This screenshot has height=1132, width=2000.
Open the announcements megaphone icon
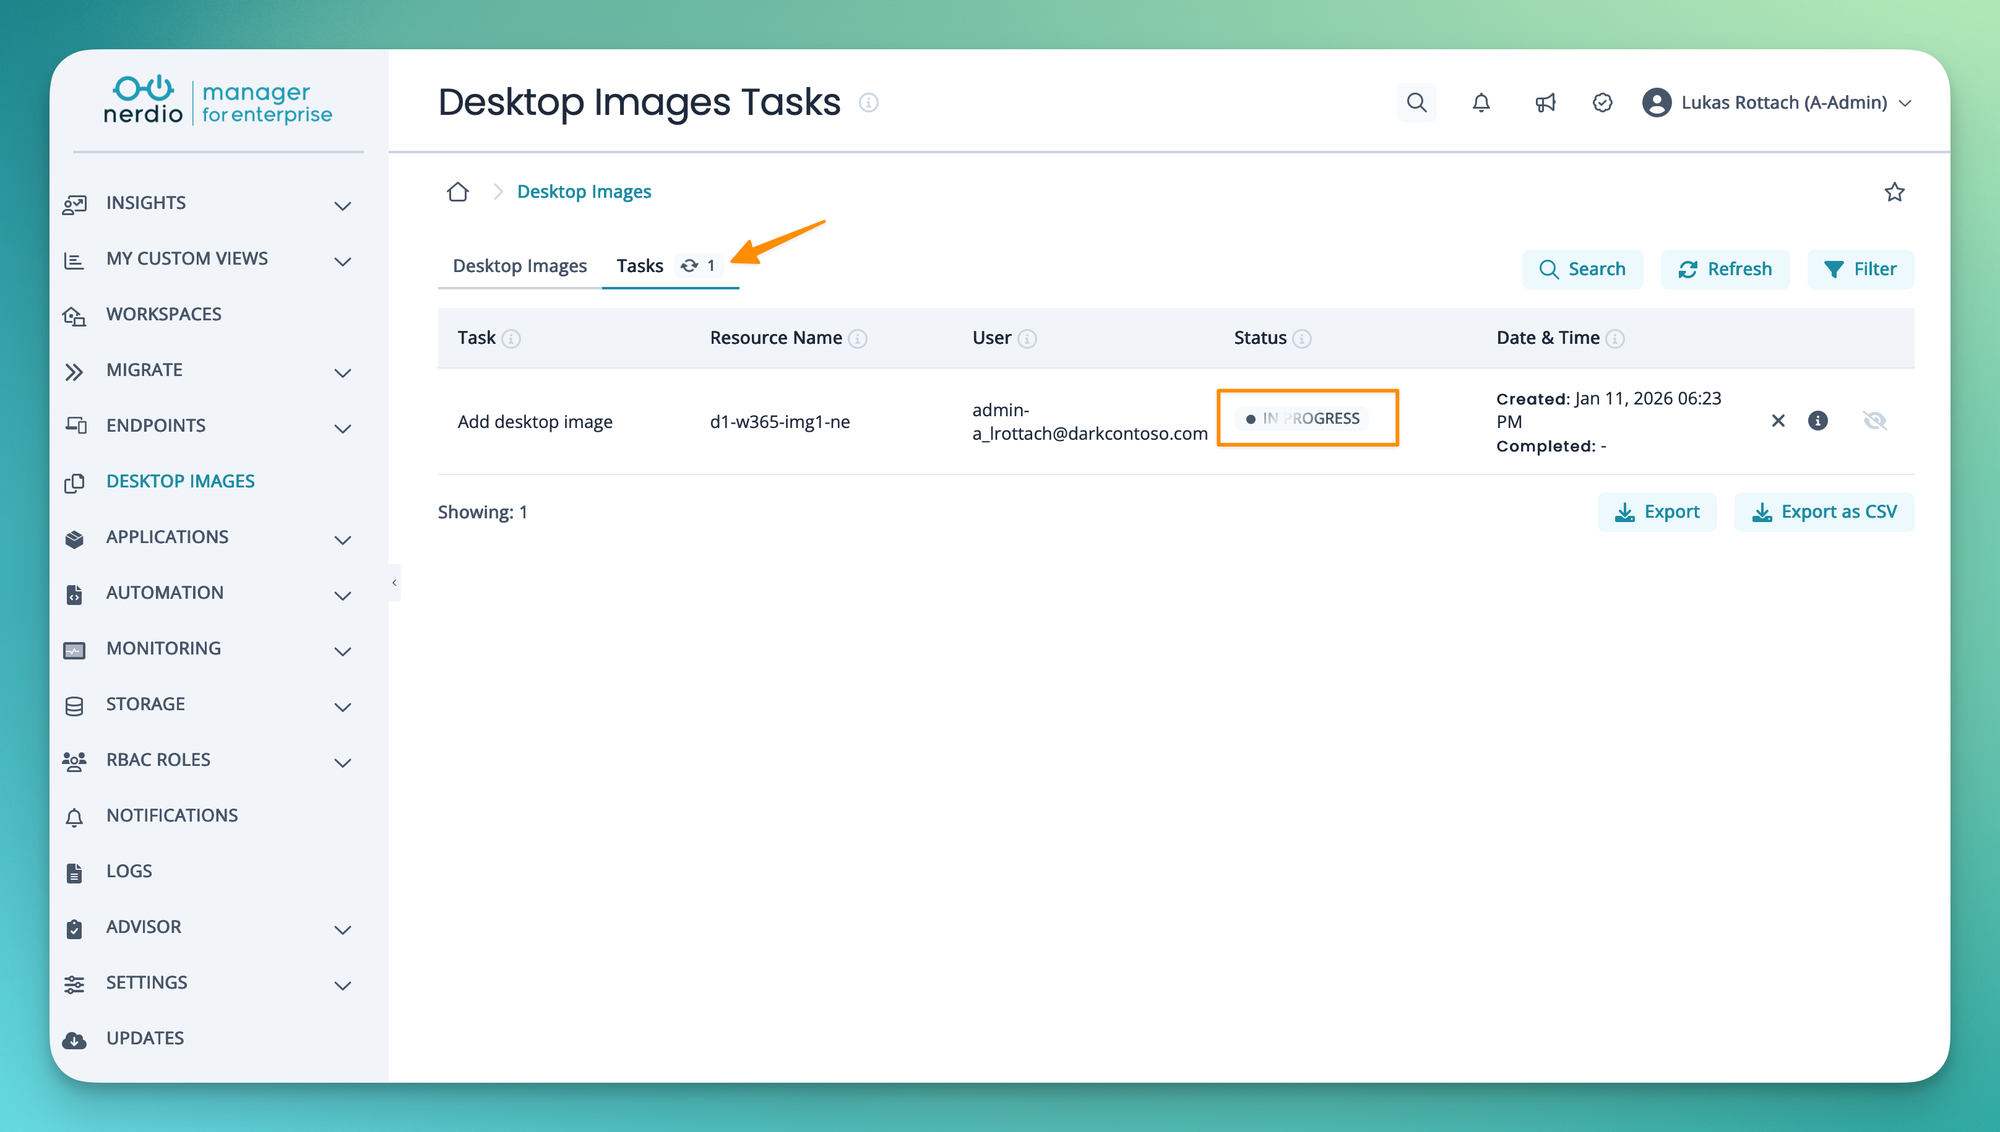1545,103
